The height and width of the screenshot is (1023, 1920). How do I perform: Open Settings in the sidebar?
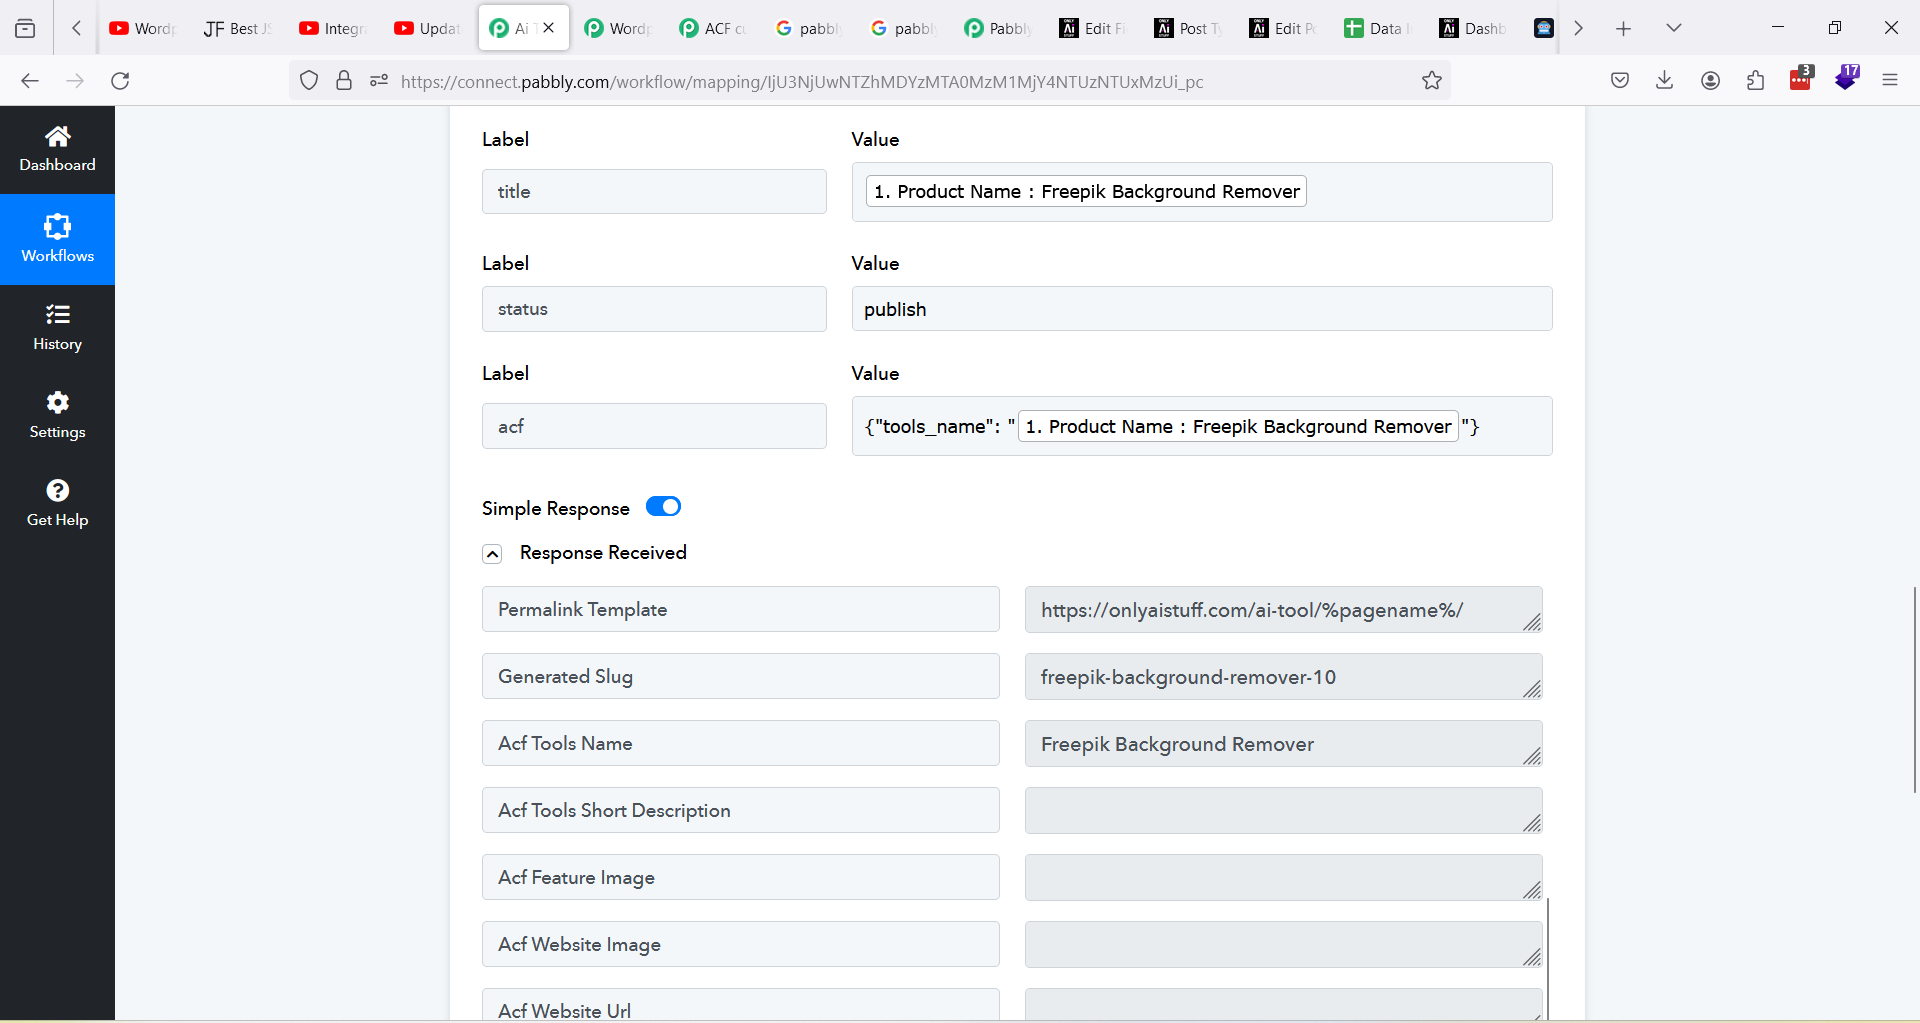[57, 416]
